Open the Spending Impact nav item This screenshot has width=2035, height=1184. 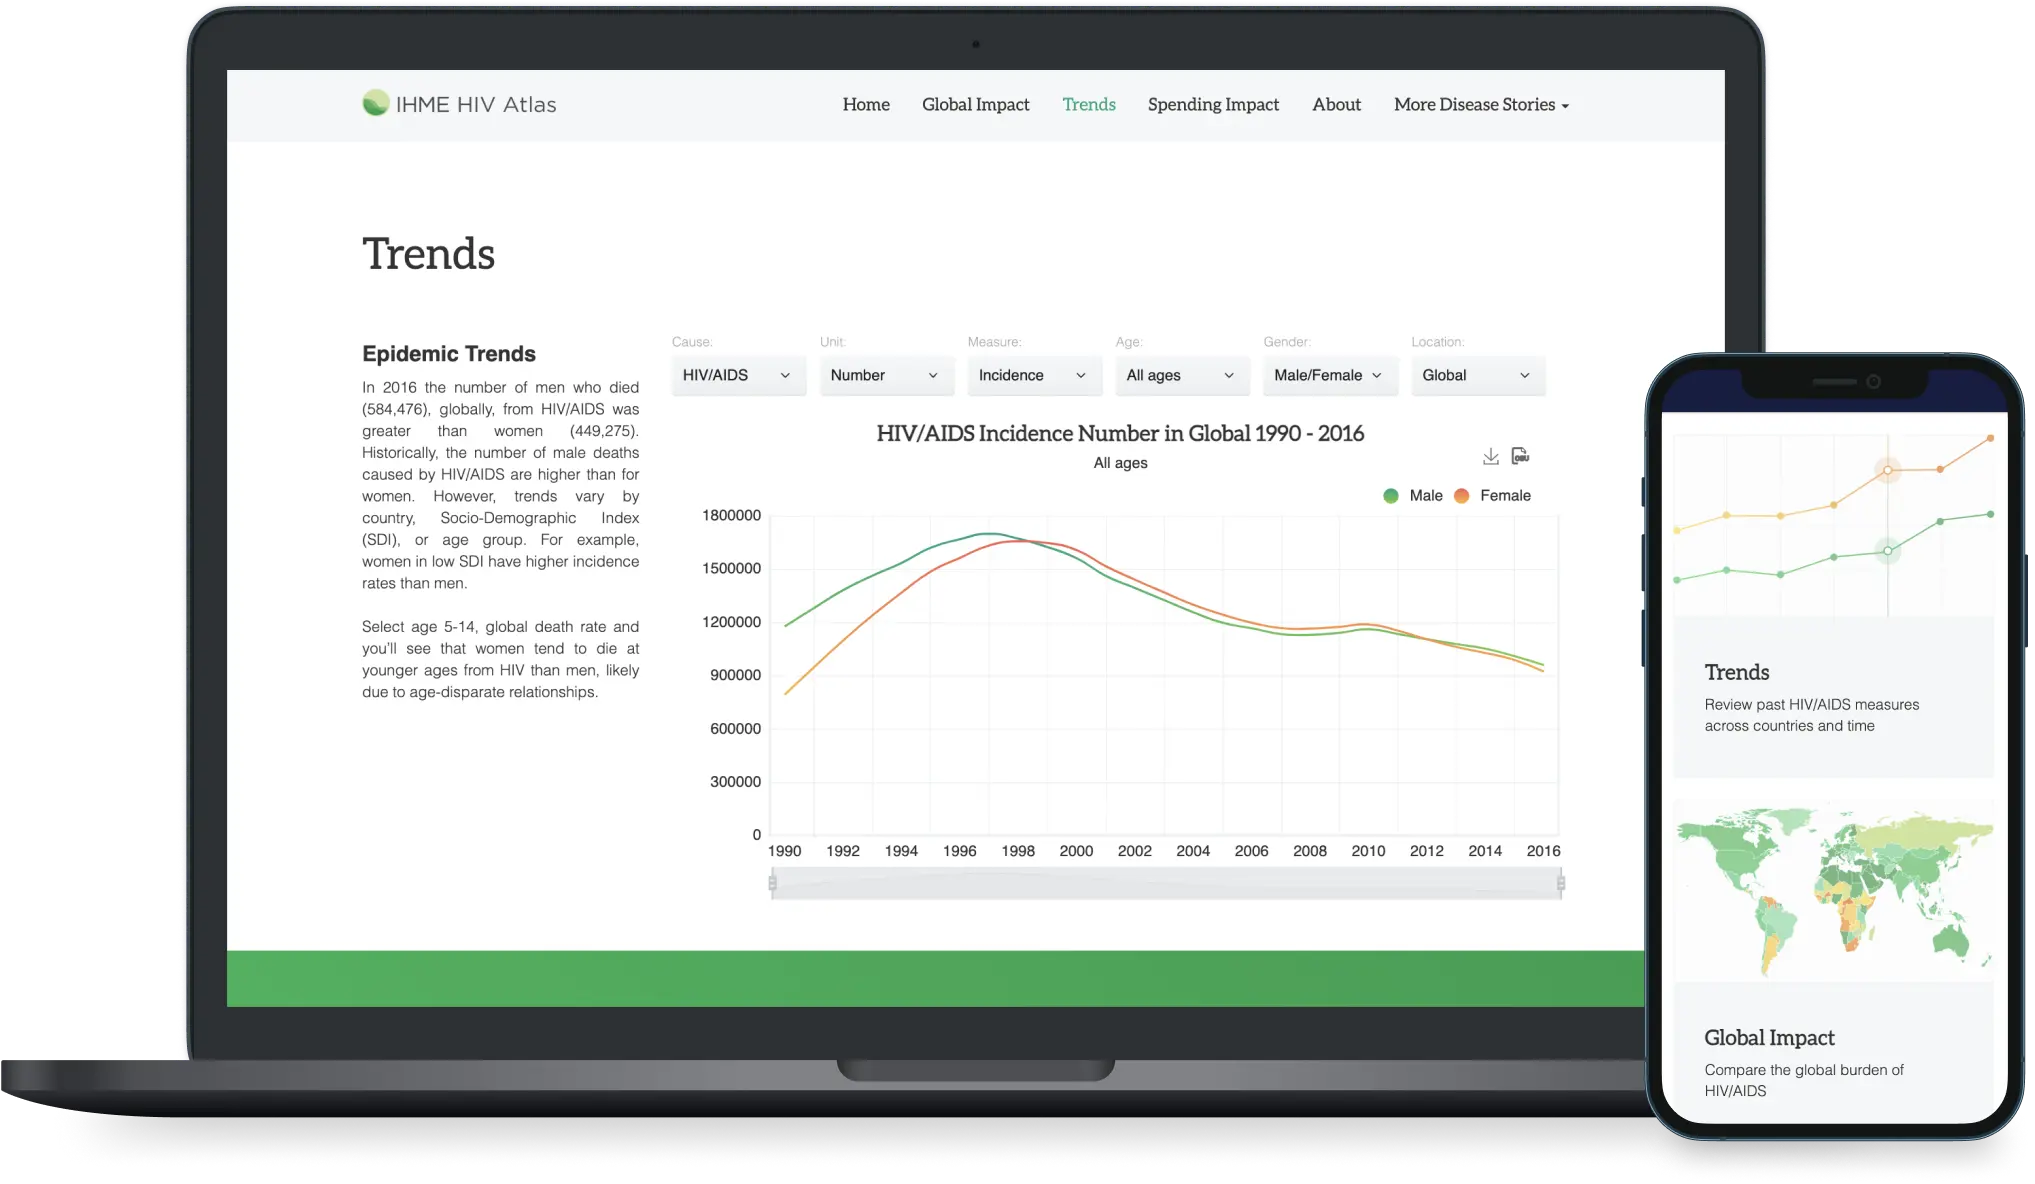click(1213, 105)
